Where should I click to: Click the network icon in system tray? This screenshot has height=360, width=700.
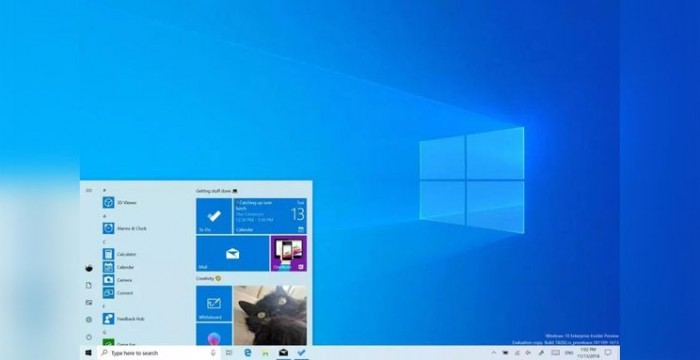click(517, 353)
